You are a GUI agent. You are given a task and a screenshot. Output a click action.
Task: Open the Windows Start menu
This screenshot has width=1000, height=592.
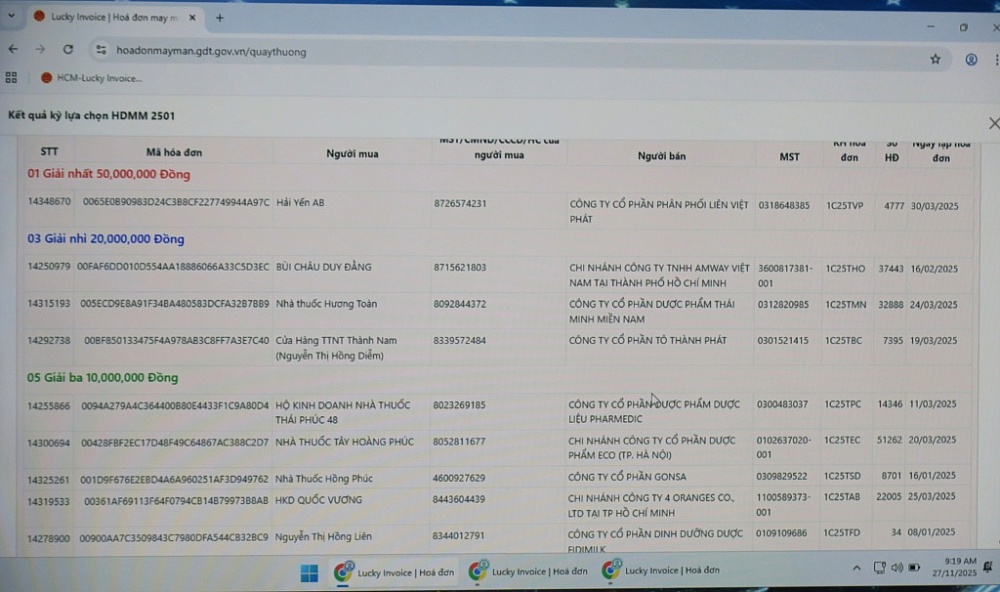309,572
